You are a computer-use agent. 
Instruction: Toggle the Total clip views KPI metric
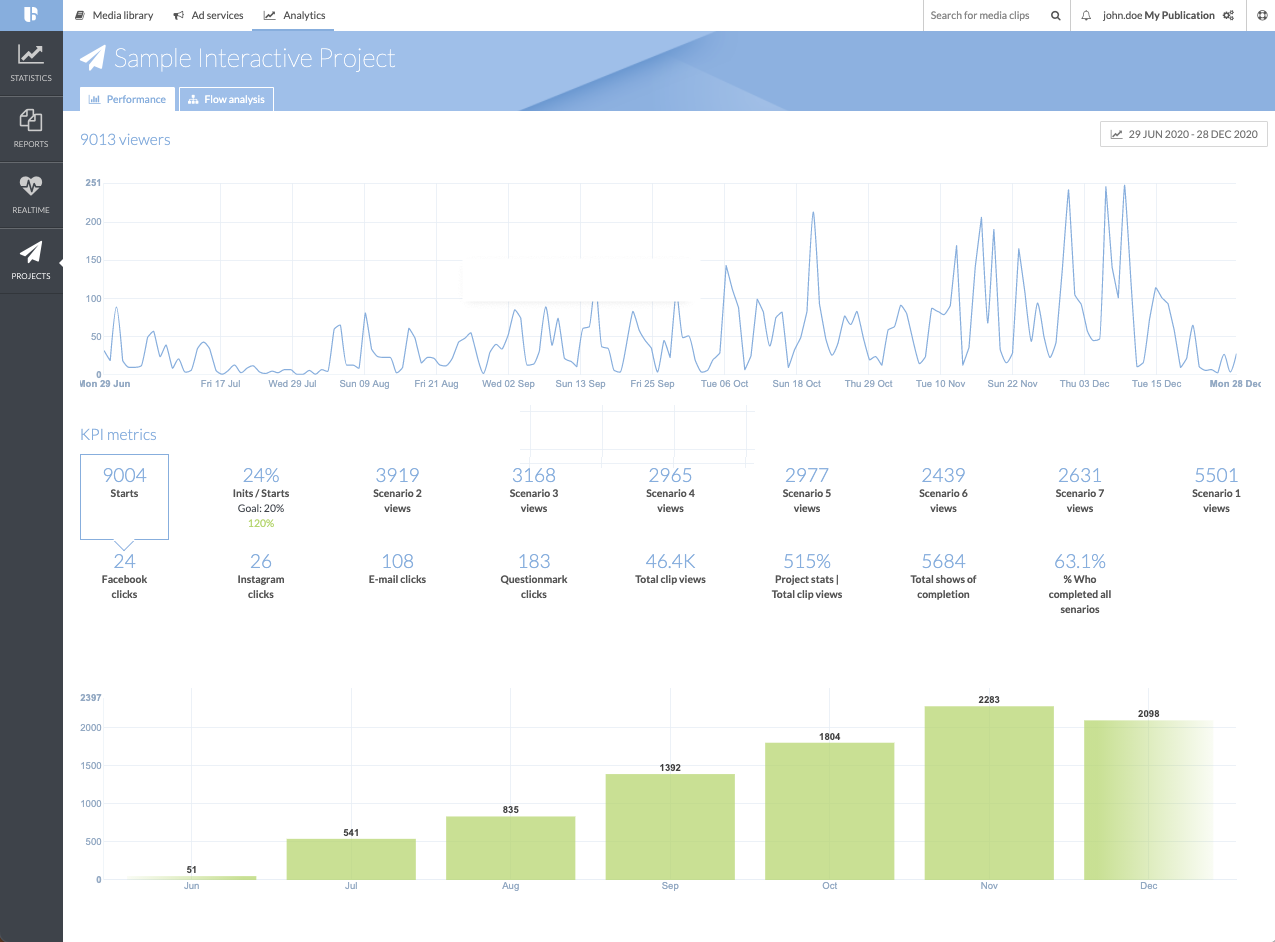click(670, 570)
